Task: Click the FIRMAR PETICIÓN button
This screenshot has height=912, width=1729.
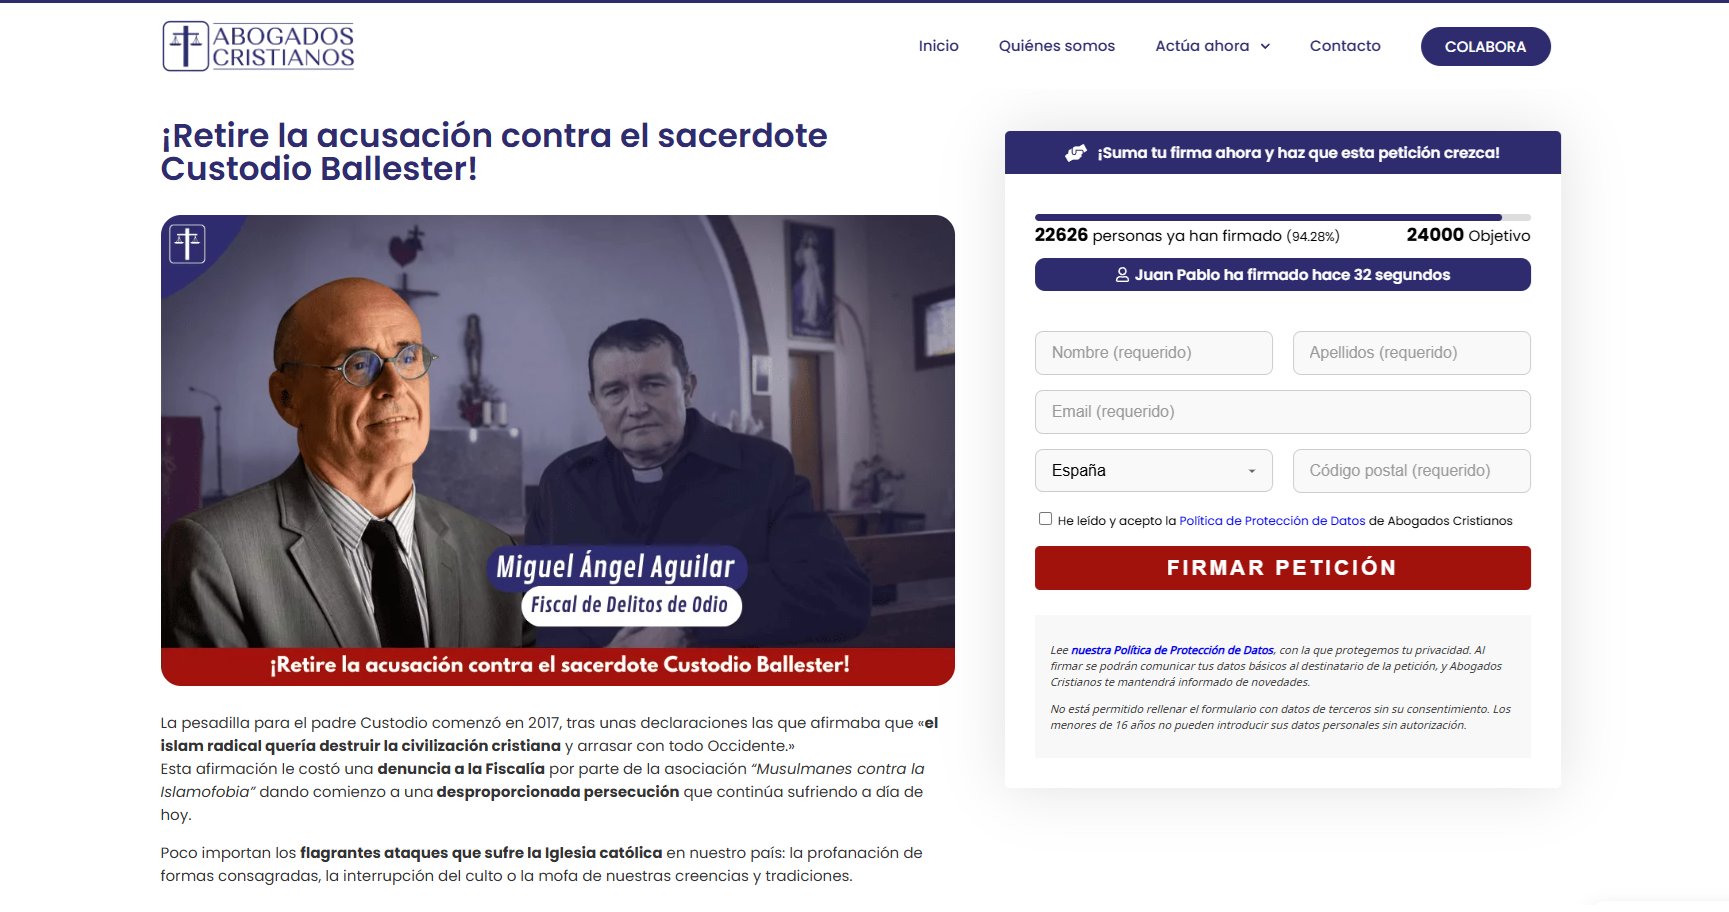Action: point(1282,568)
